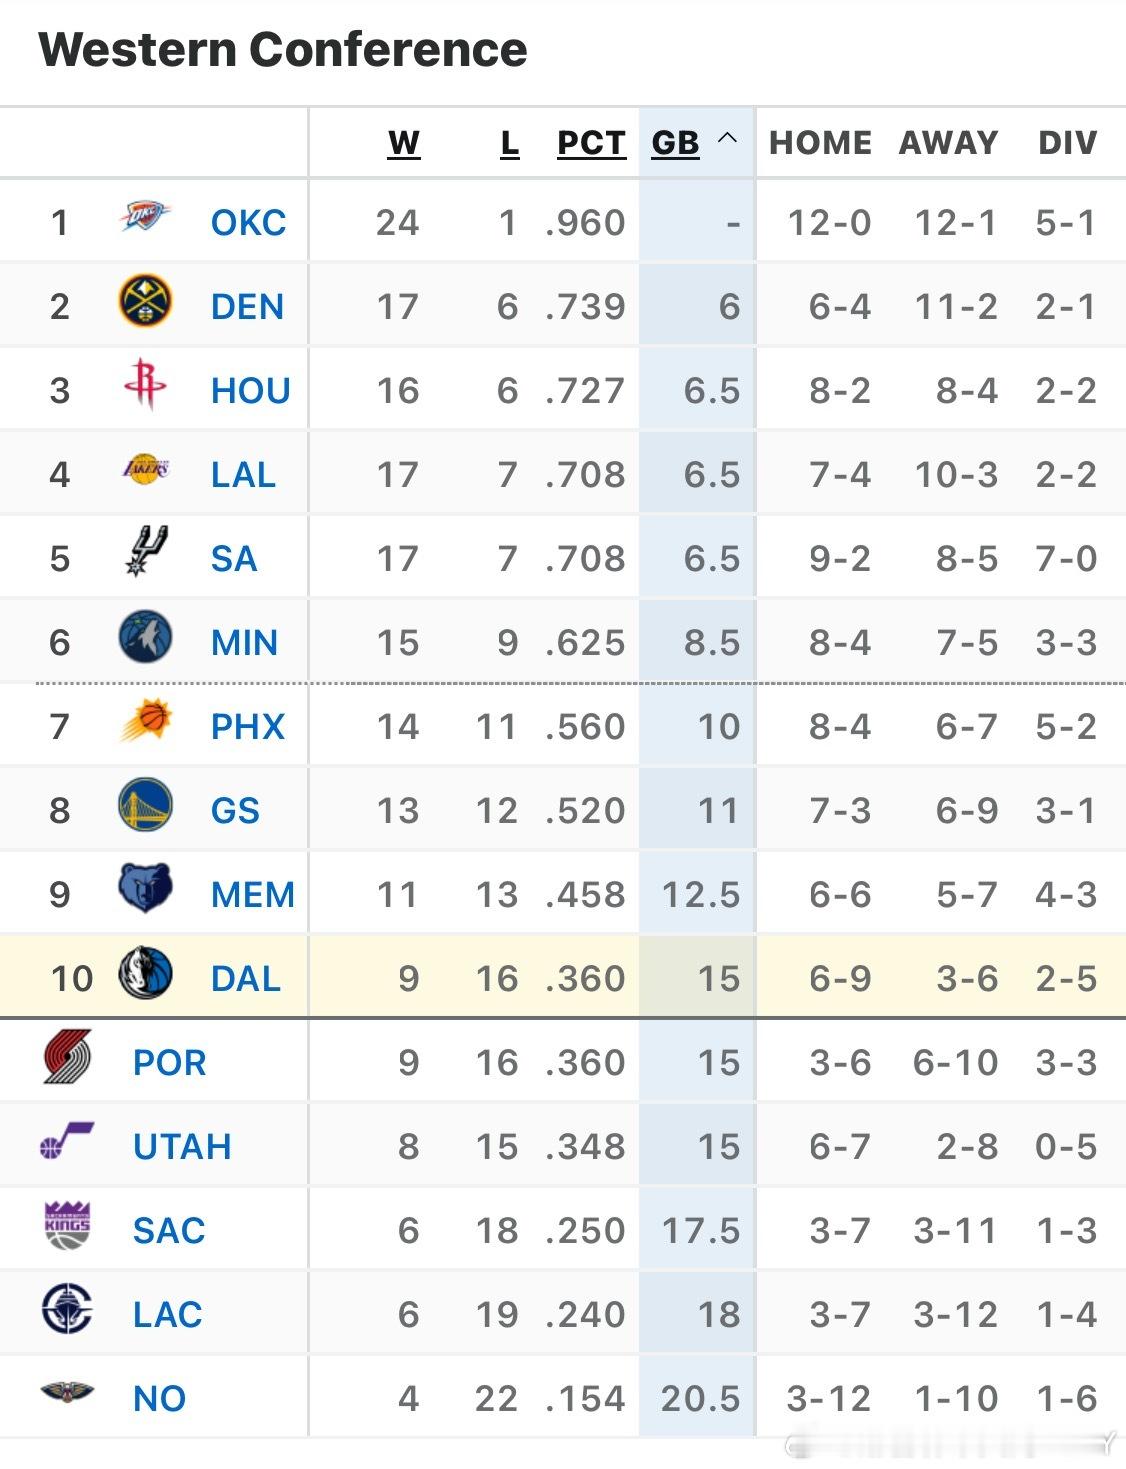Open the UTAH team link

point(182,1146)
